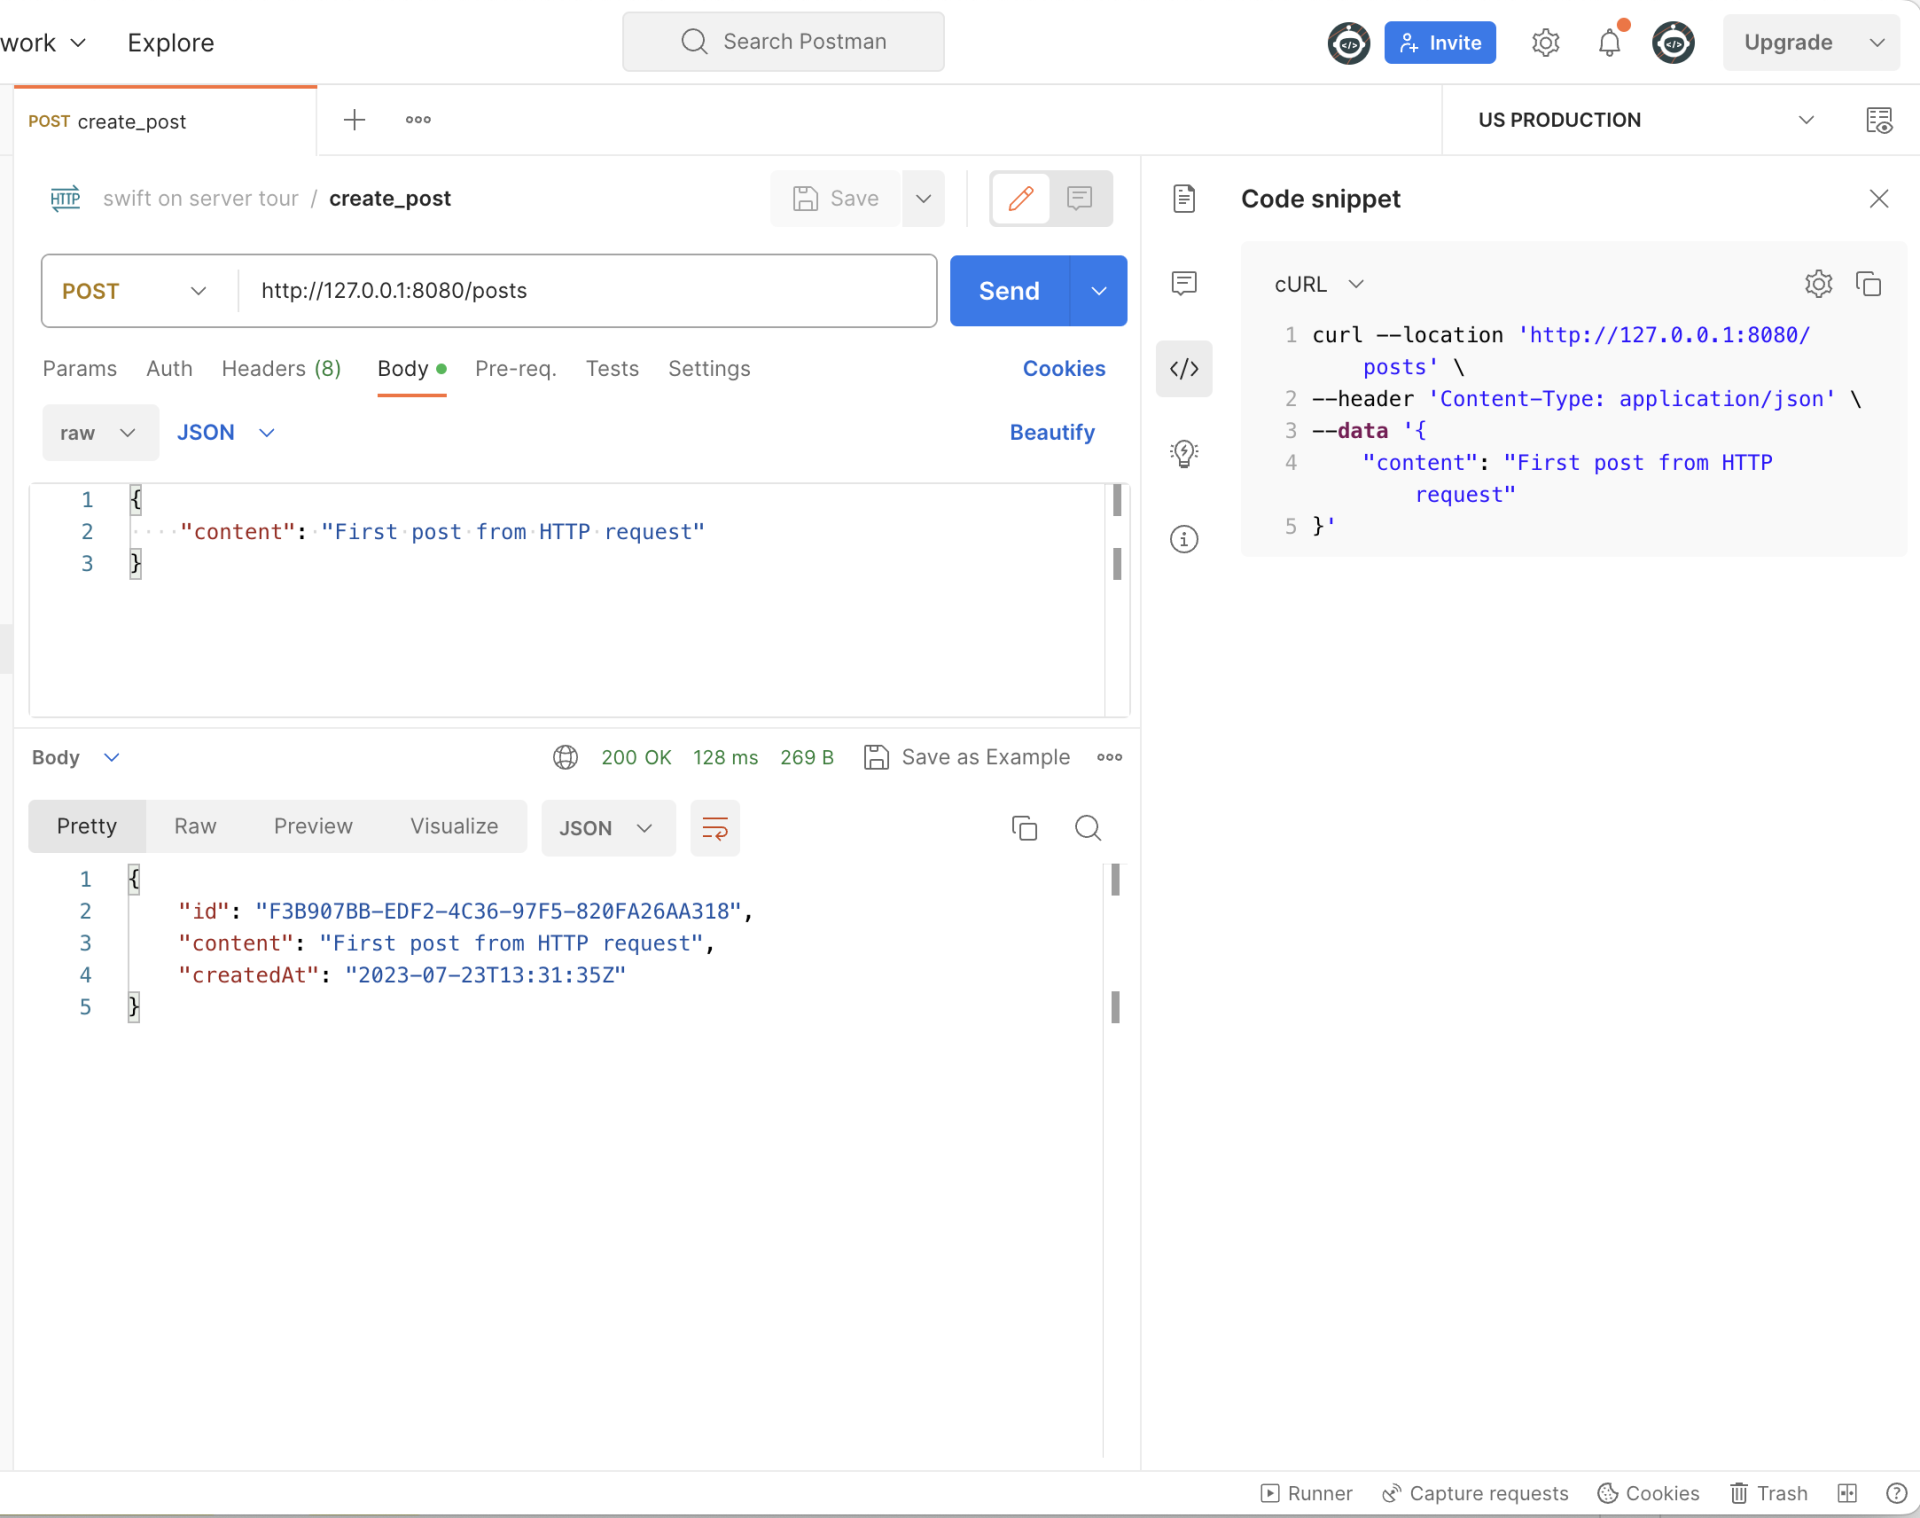Click the lightbulb related requests icon
Screen dimensions: 1920x1518
click(x=1184, y=453)
